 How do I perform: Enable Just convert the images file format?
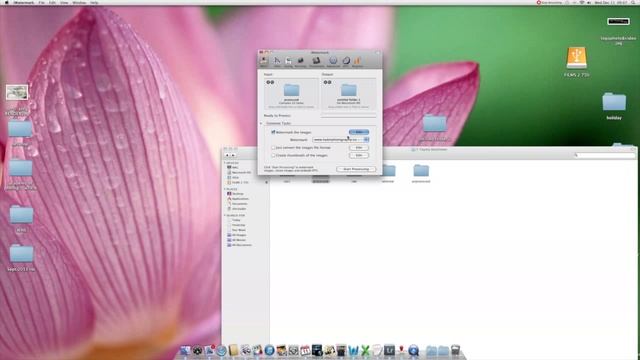[x=273, y=147]
